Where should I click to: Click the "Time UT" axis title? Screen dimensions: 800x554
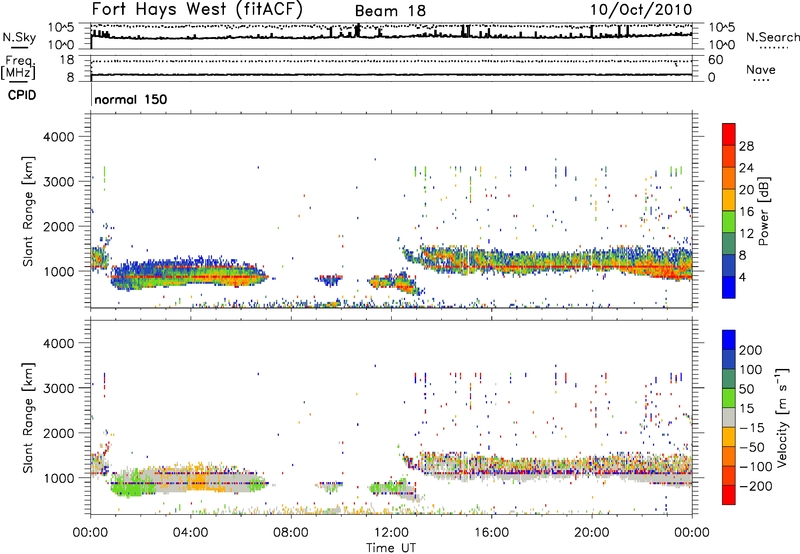click(x=391, y=548)
